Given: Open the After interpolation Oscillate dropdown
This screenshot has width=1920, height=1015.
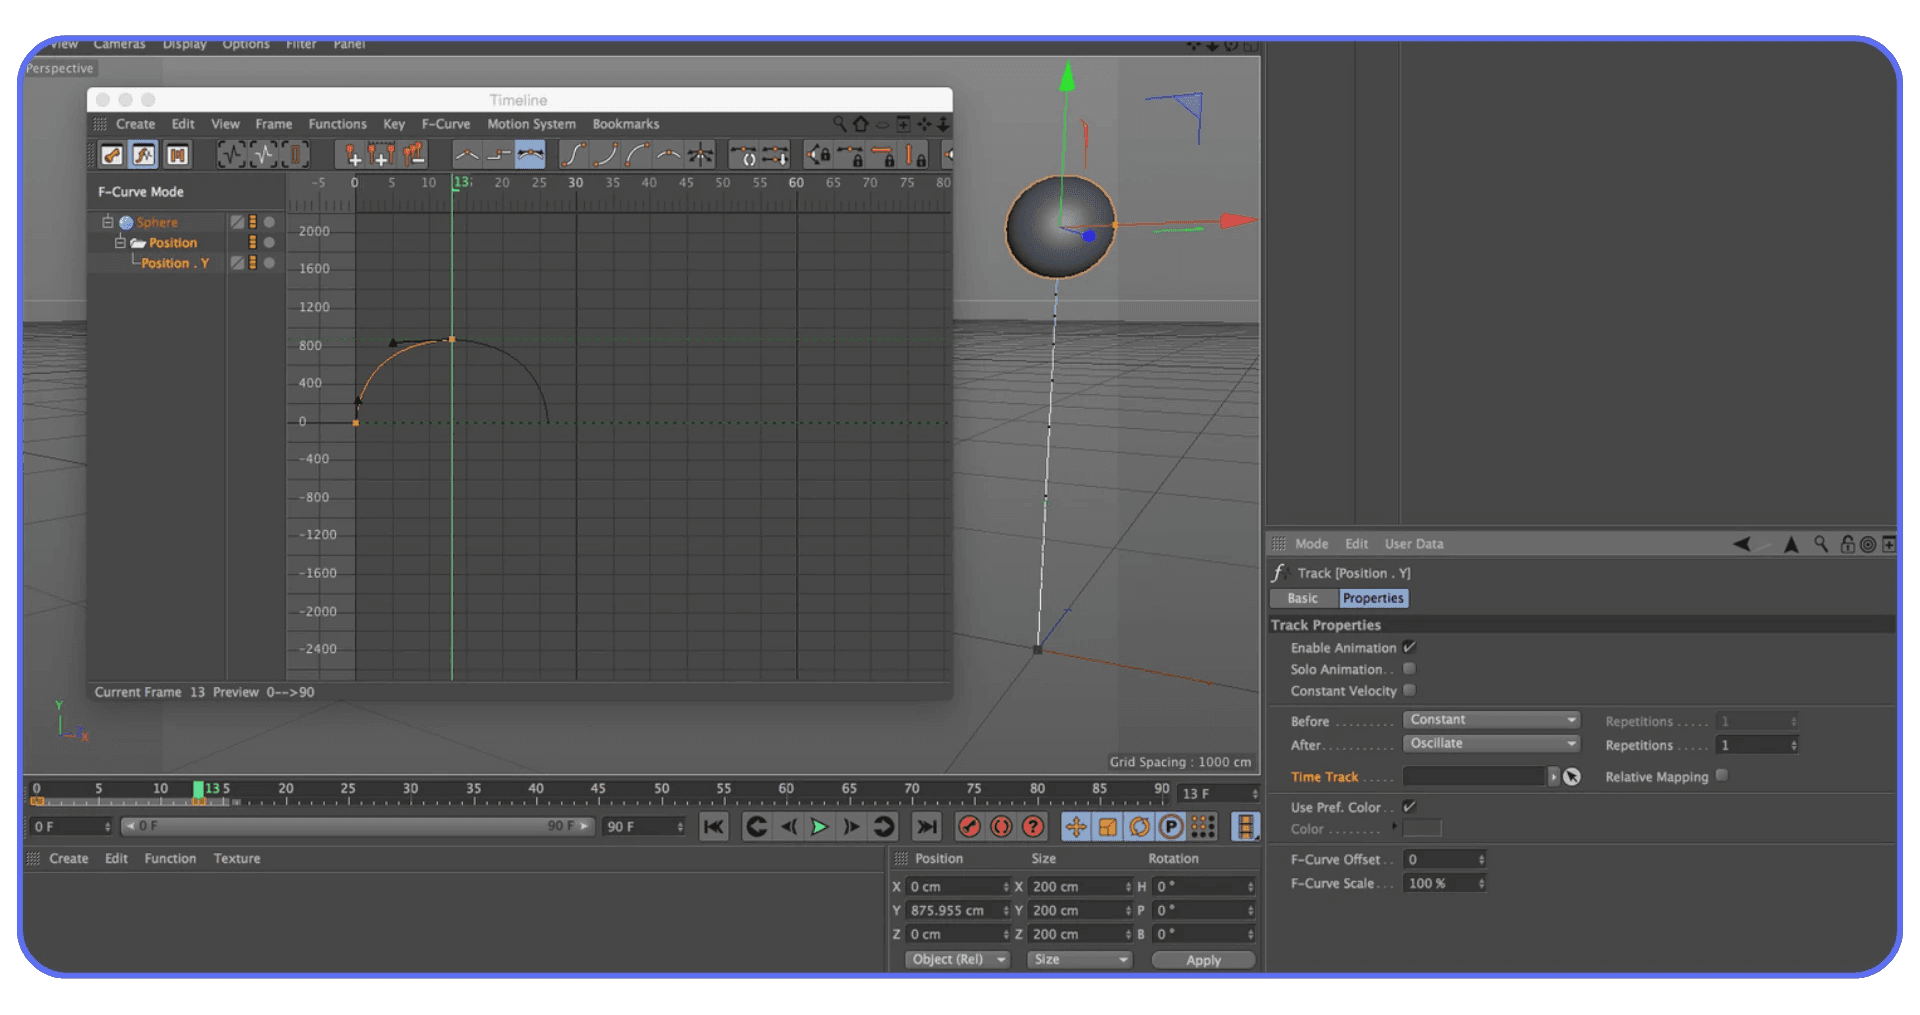Looking at the screenshot, I should click(x=1490, y=743).
